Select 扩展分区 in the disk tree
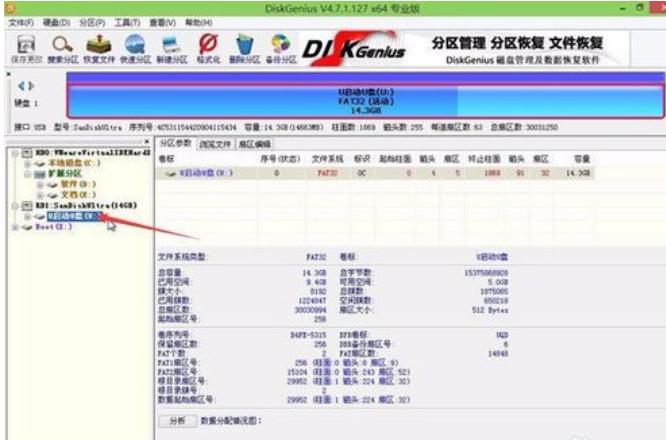The width and height of the screenshot is (666, 440). [65, 174]
